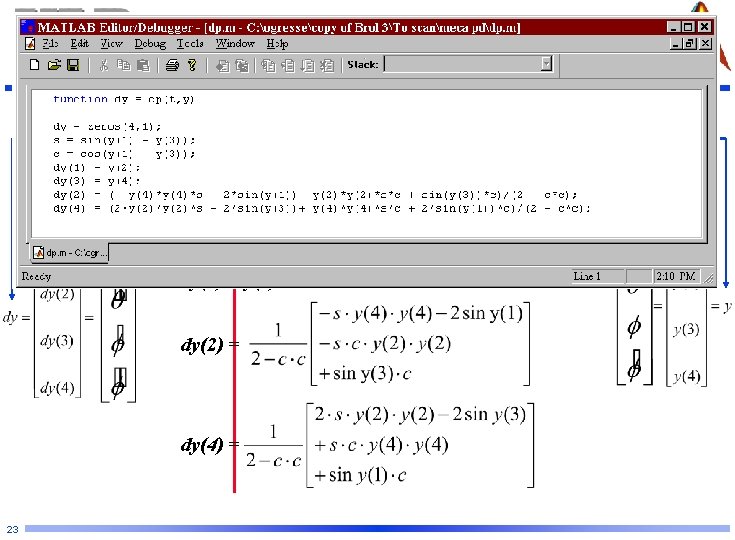Click the 'function dy = dp(t,y)' code line
Viewport: 735px width, 540px height.
pos(123,99)
